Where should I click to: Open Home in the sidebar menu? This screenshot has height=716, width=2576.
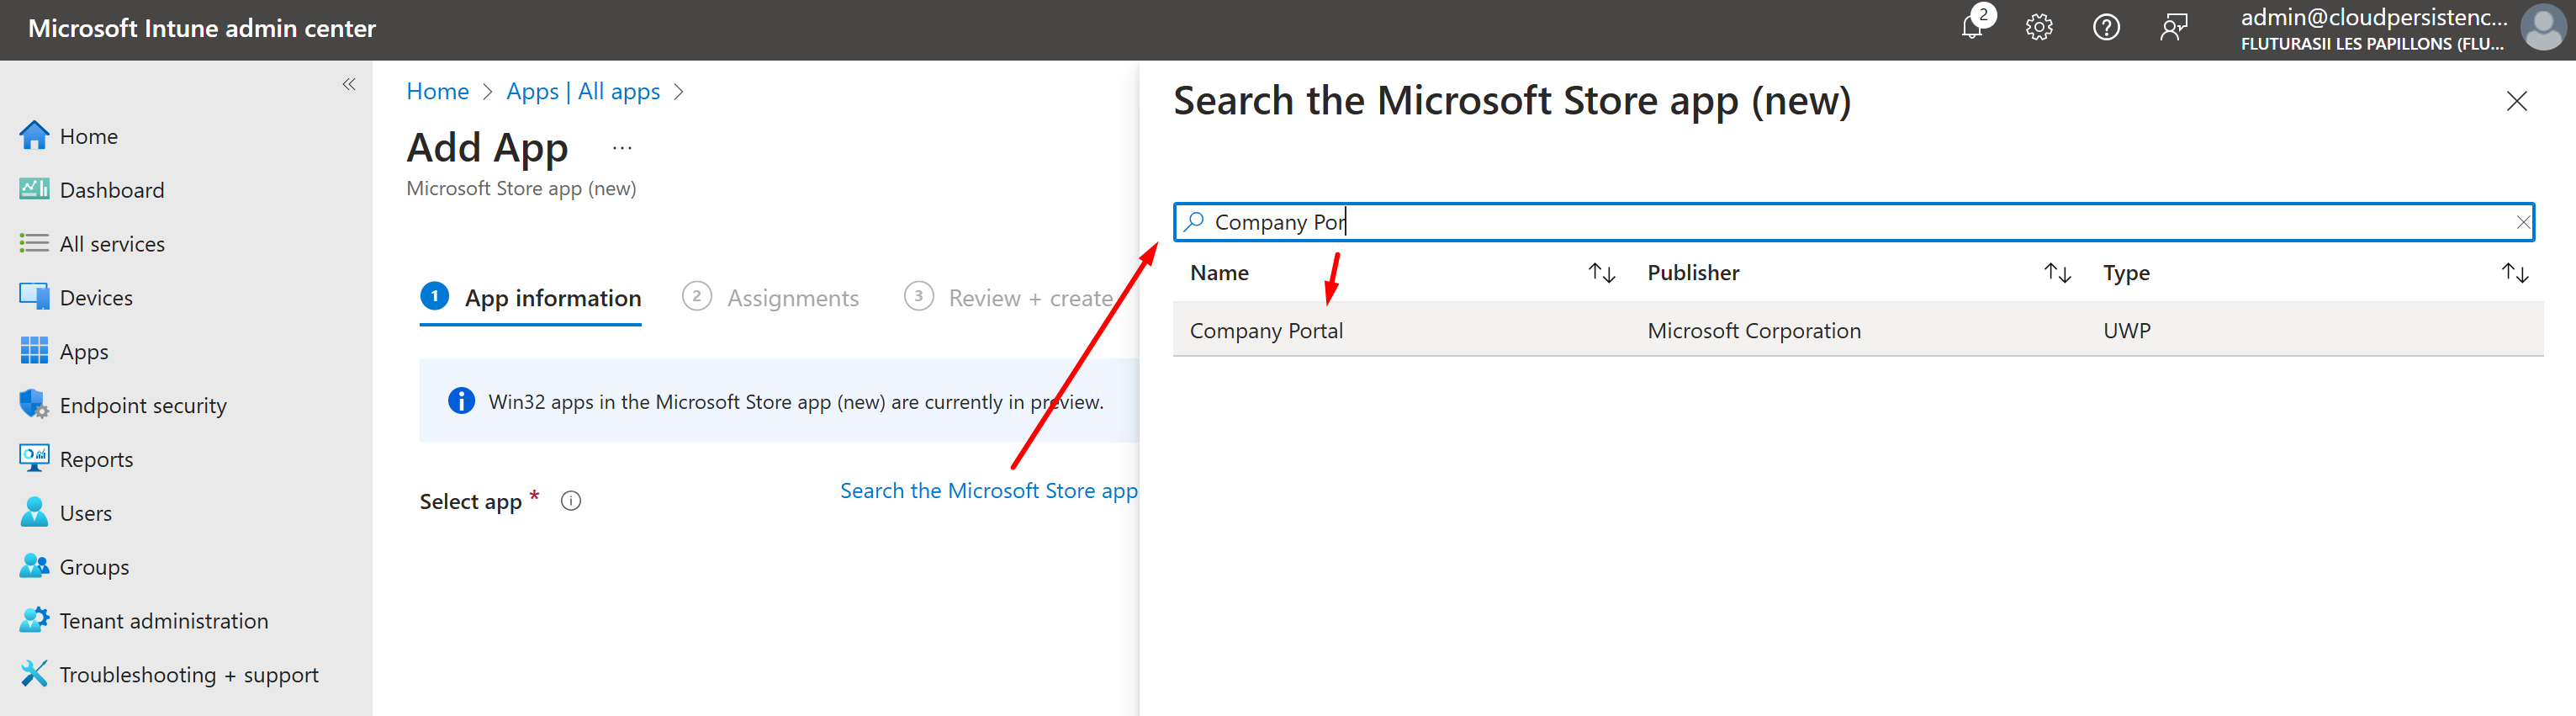coord(89,136)
